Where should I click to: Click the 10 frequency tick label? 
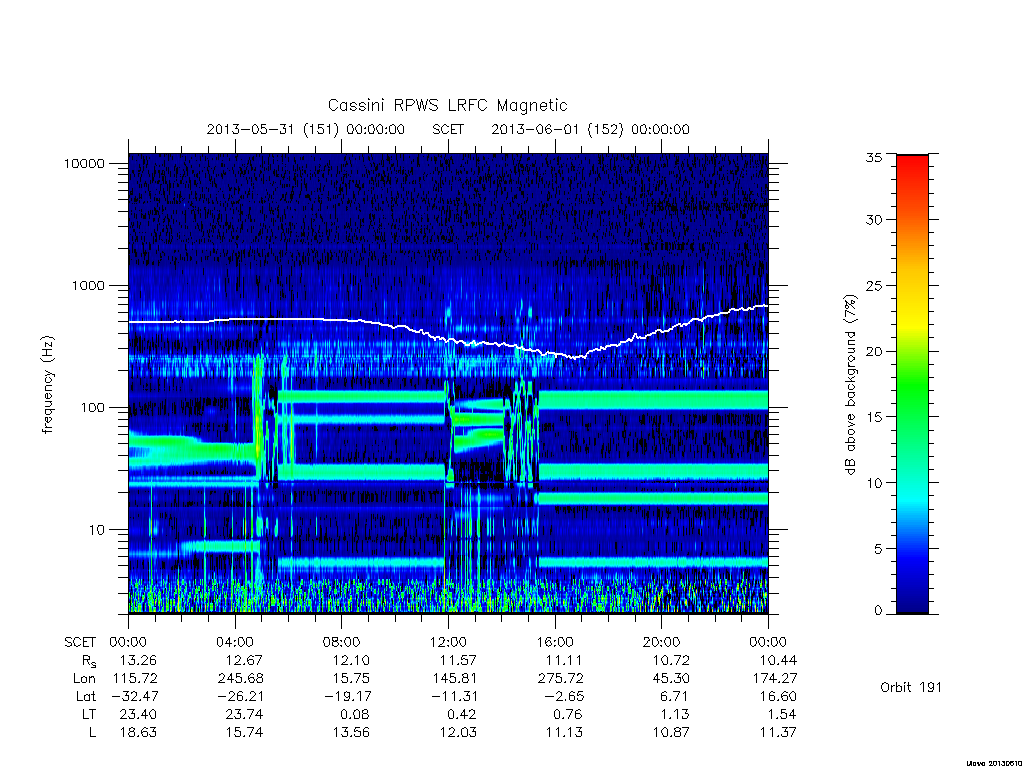pos(97,530)
